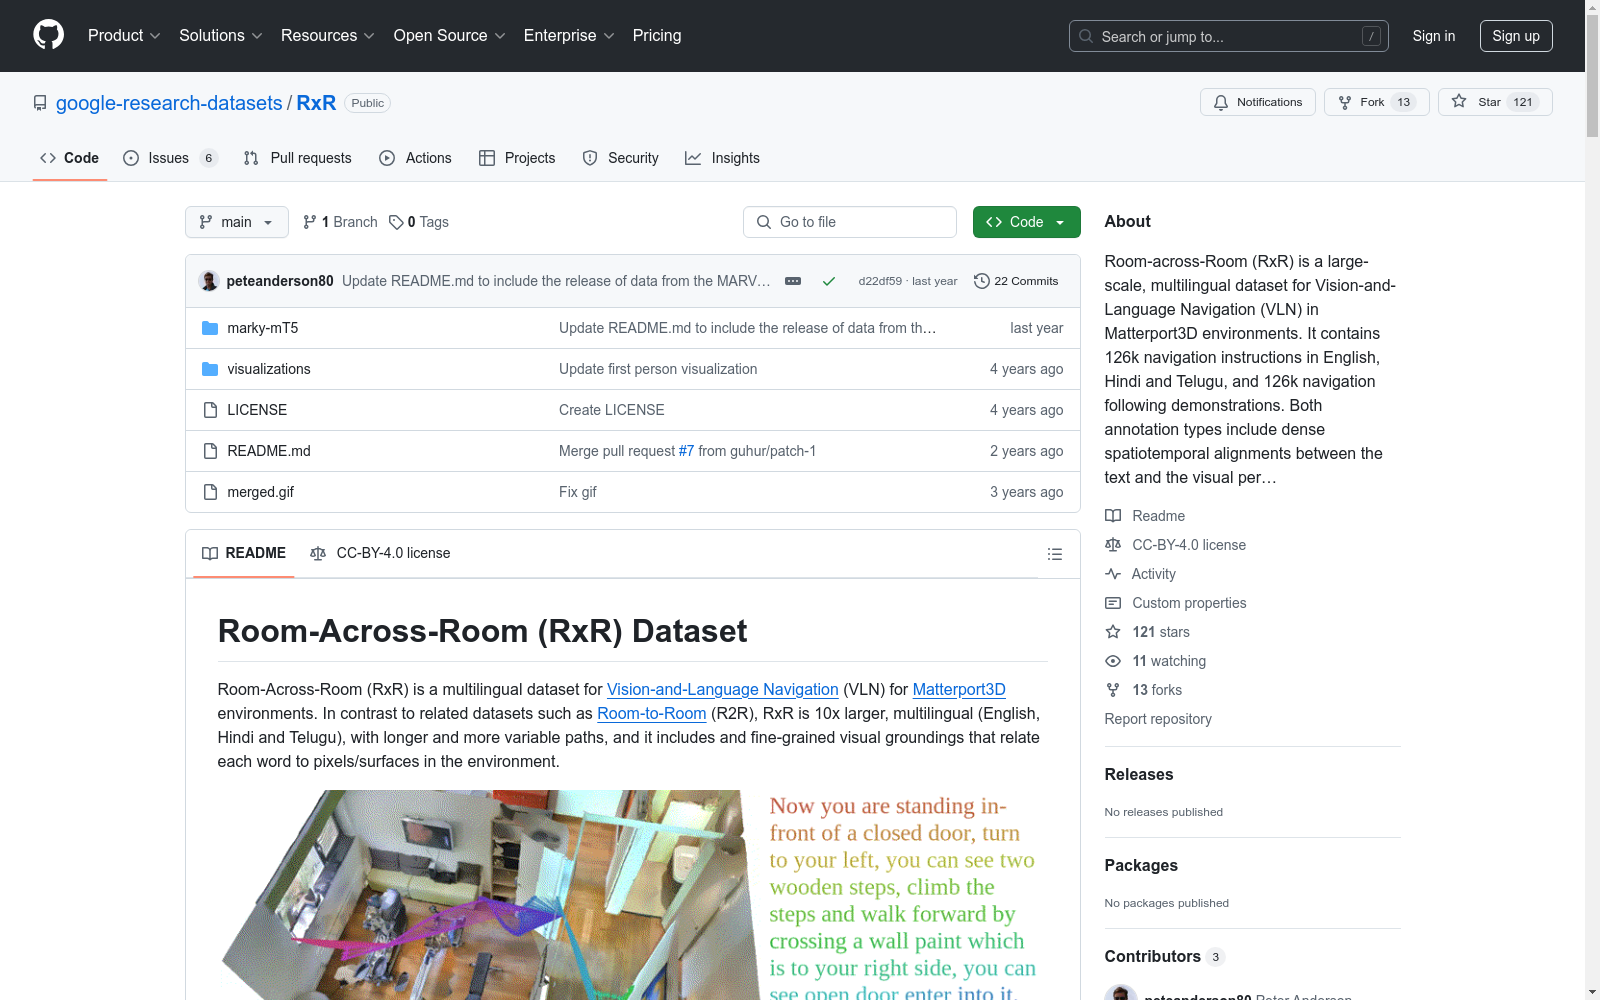Open the Projects tab

(517, 158)
